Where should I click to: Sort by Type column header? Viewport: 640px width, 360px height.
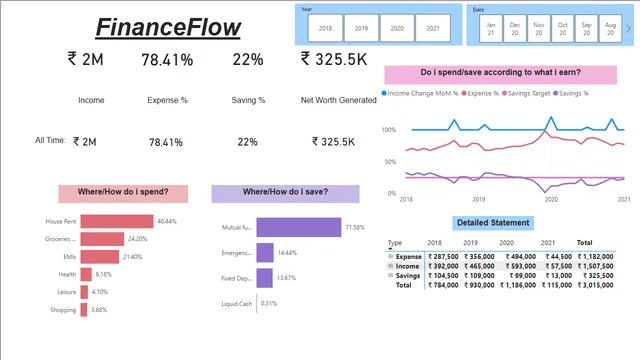[x=395, y=242]
